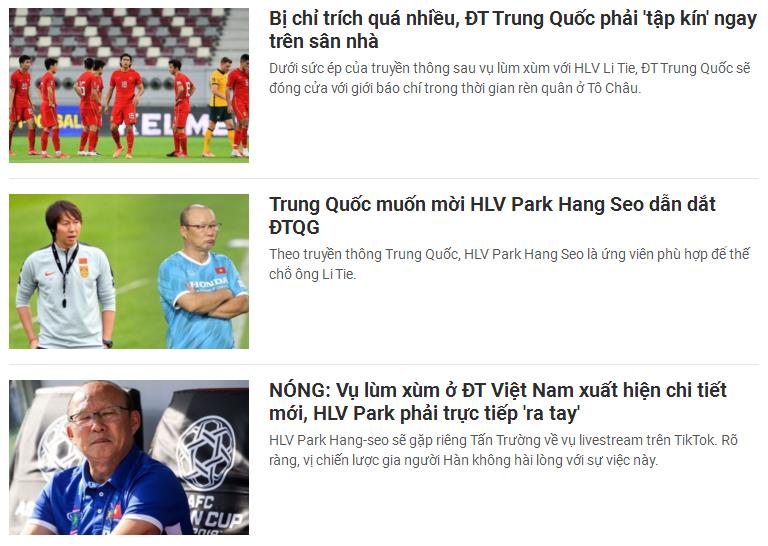This screenshot has height=546, width=768.
Task: Open headline 'Bị chỉ trích quá nhiều, ĐT Trung Quốc'
Action: point(513,30)
